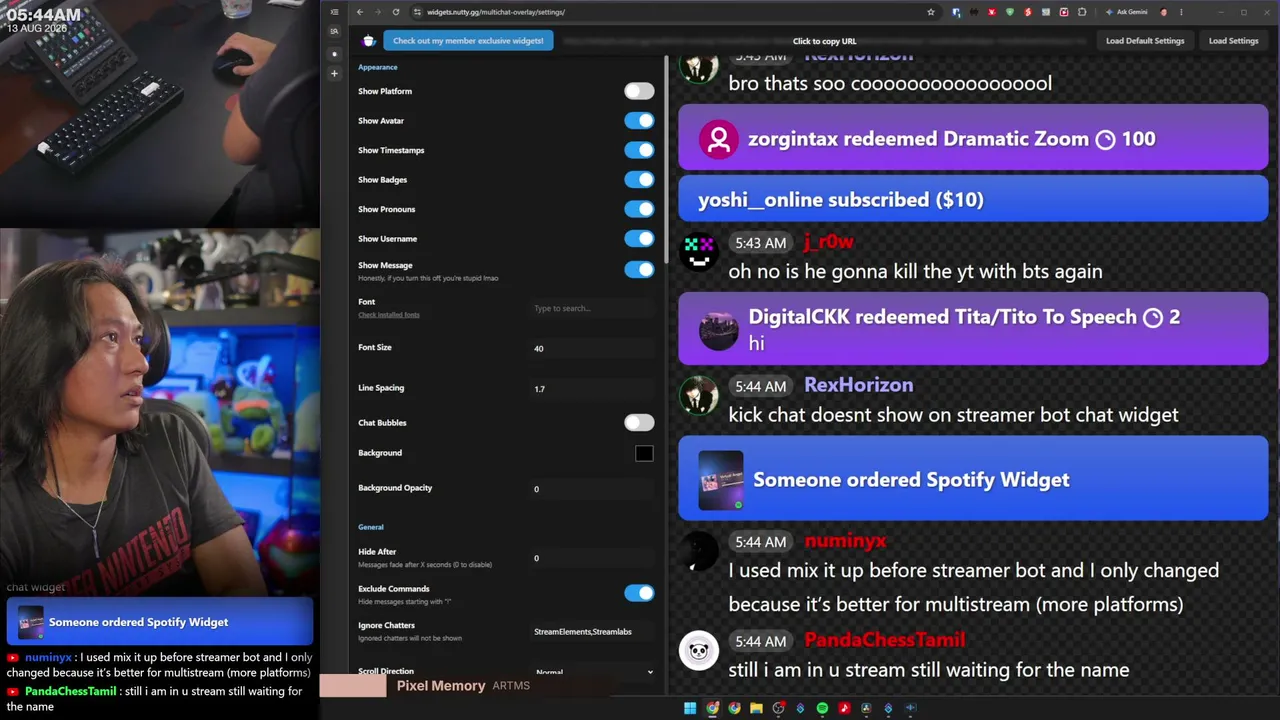
Task: Turn off Exclude Commands switch
Action: [639, 593]
